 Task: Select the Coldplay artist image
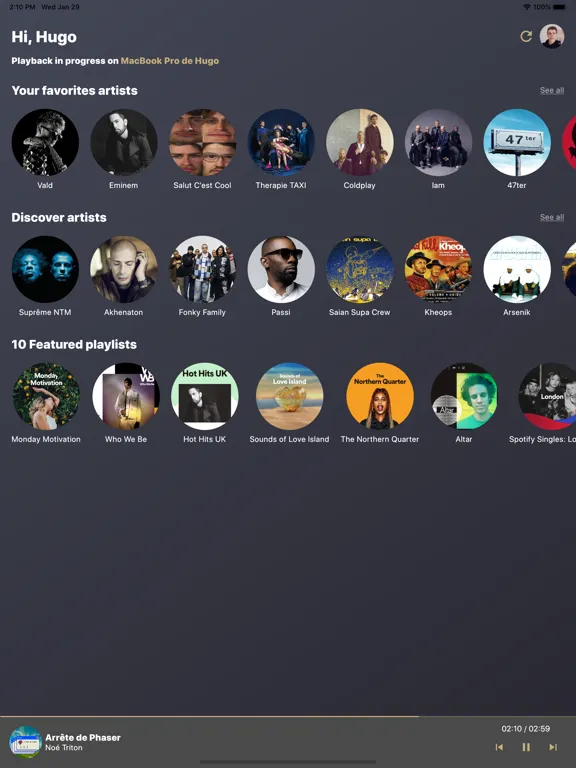(x=360, y=142)
